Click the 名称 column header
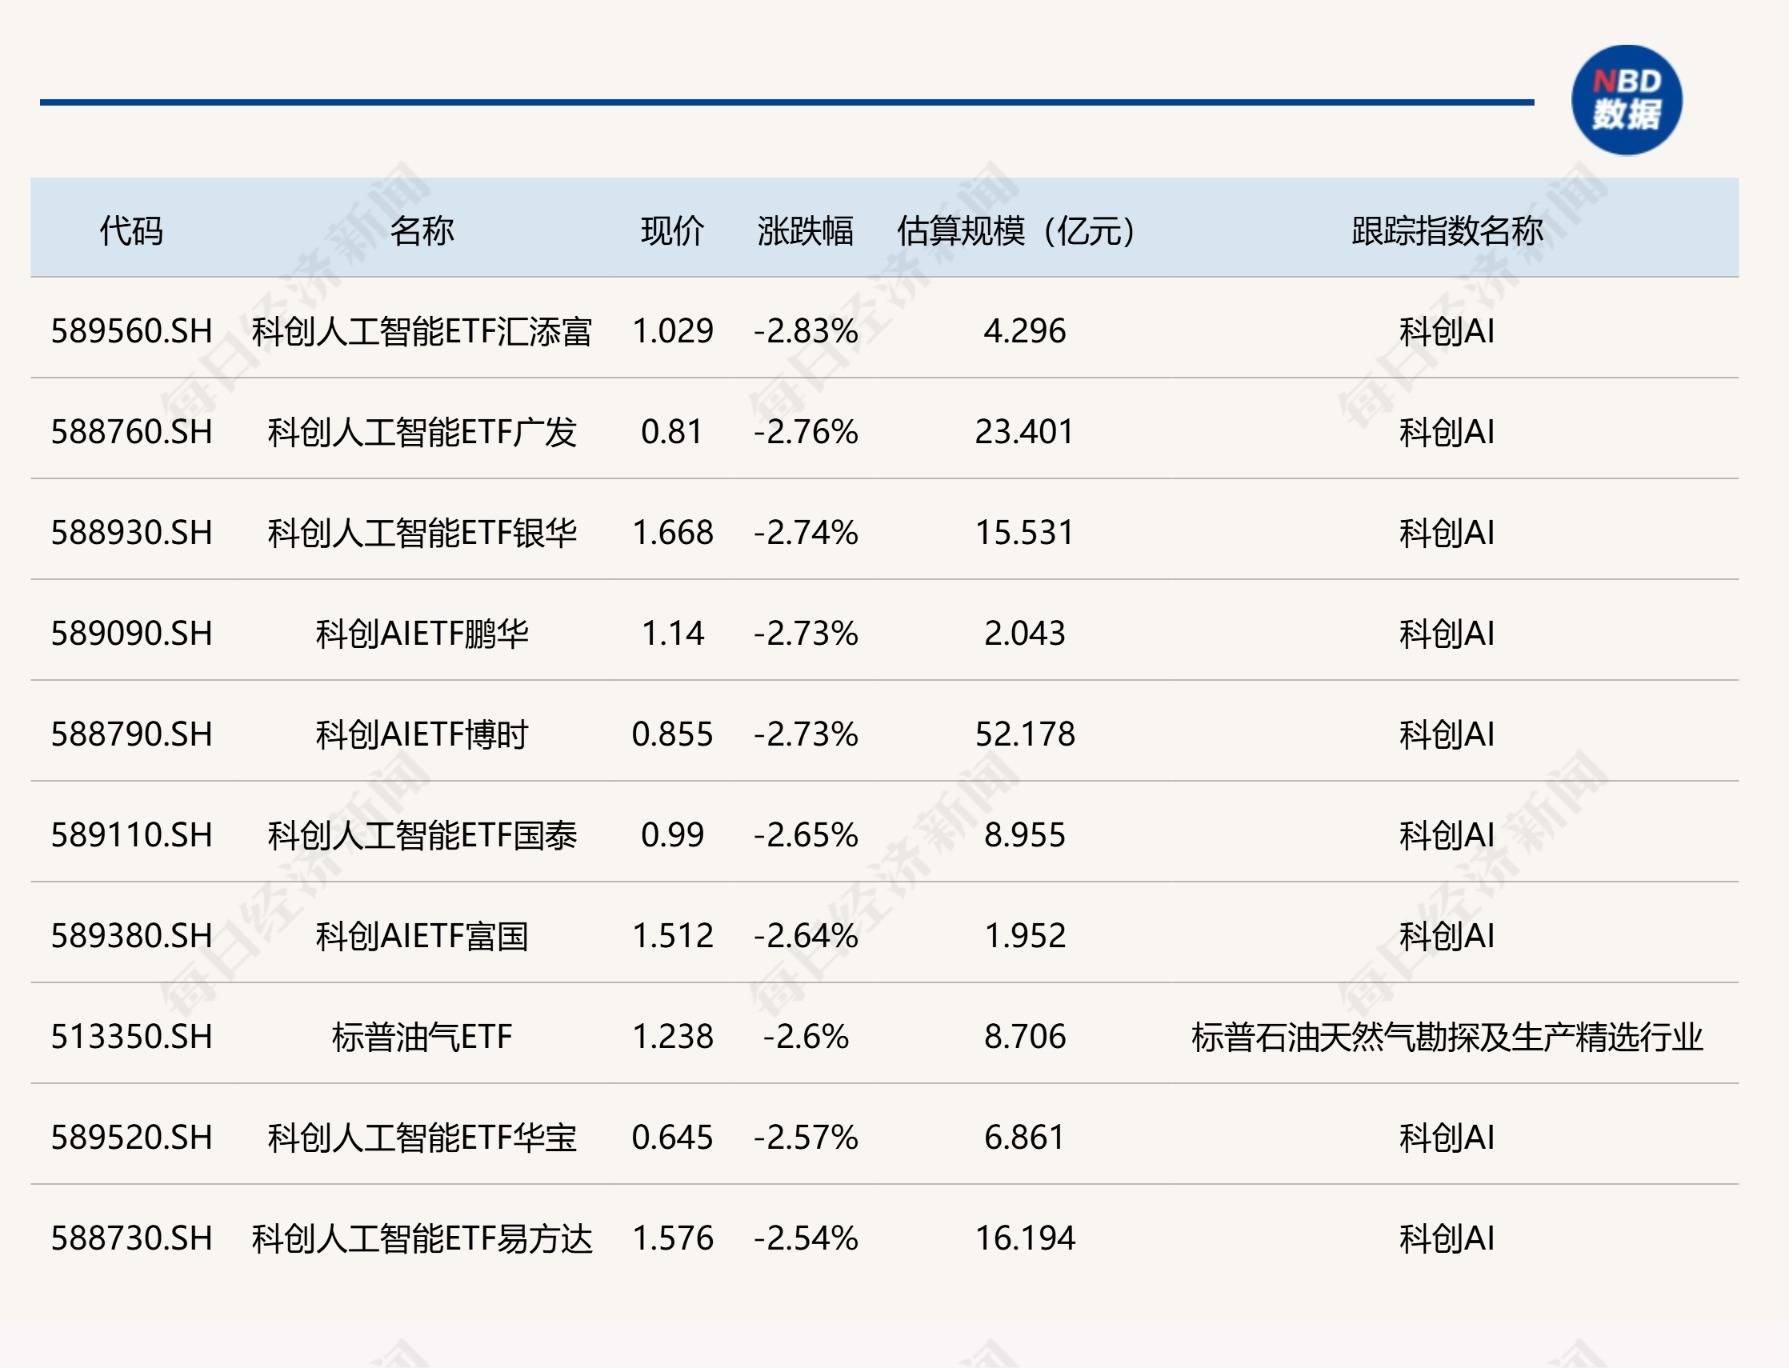This screenshot has height=1368, width=1789. coord(421,231)
